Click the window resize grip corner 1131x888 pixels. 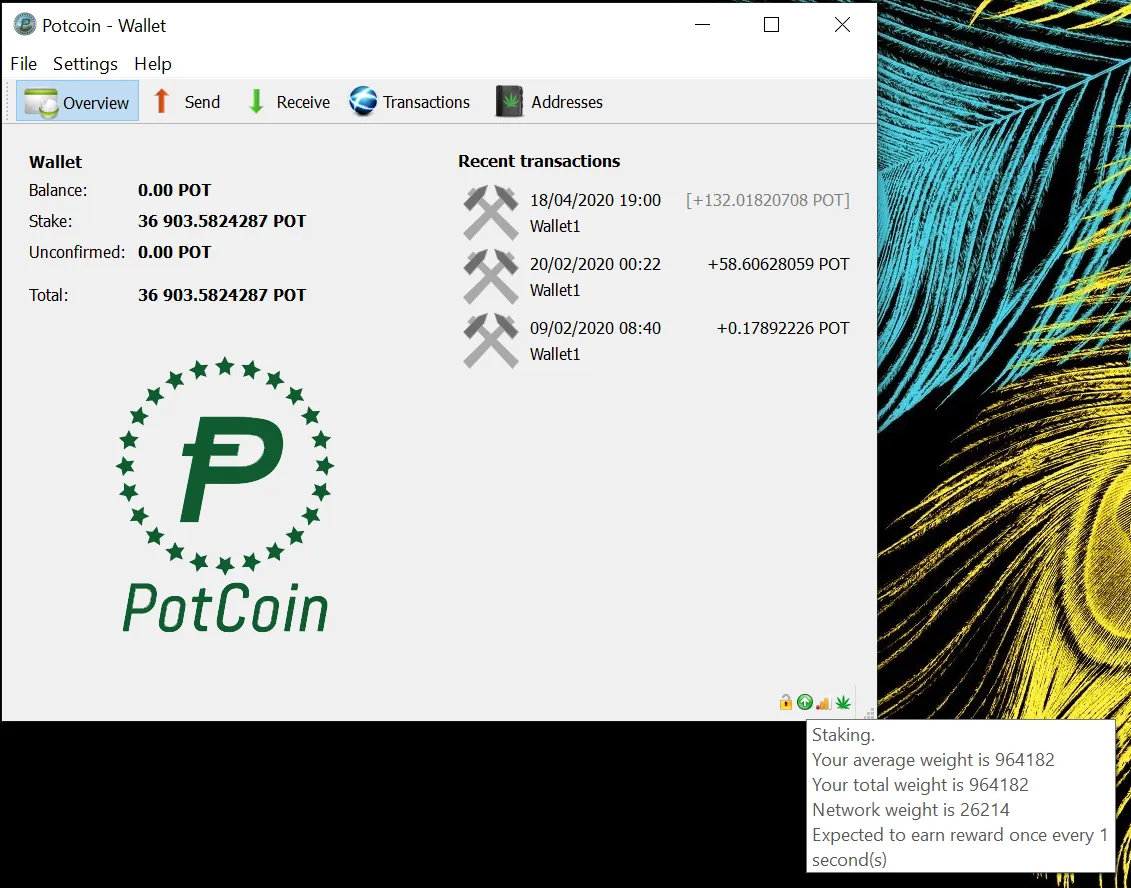click(x=869, y=713)
